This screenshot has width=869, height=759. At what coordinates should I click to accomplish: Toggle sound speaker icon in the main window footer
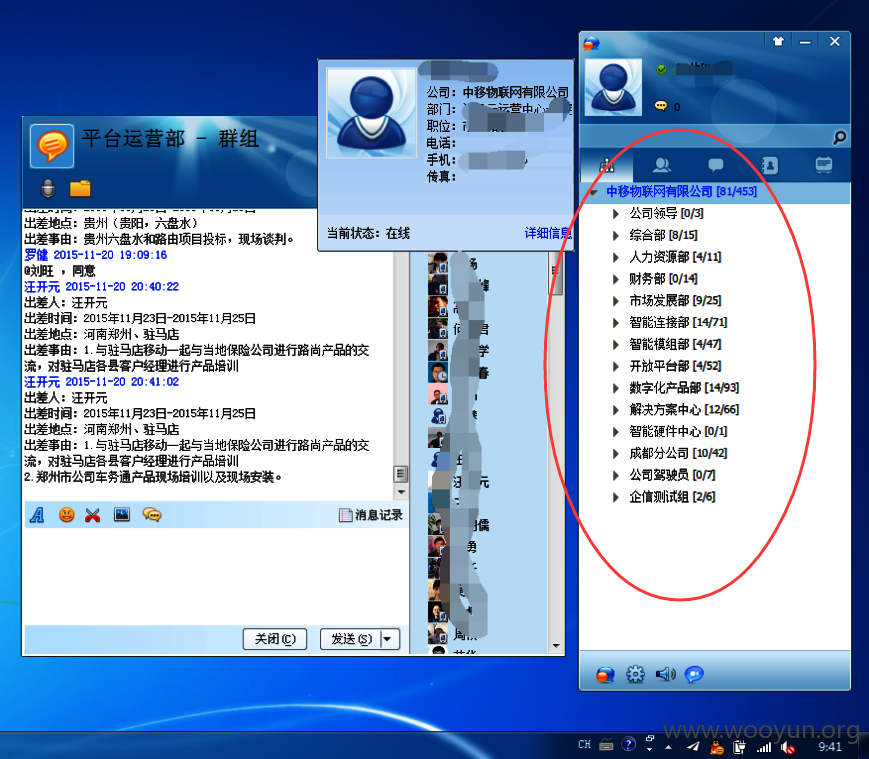(665, 674)
